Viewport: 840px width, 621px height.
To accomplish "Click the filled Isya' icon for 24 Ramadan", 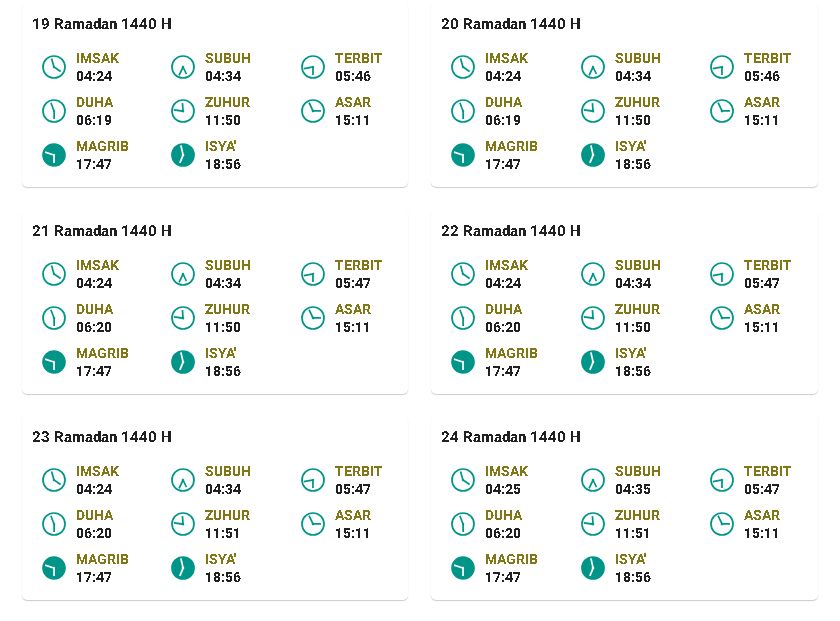I will click(x=592, y=568).
